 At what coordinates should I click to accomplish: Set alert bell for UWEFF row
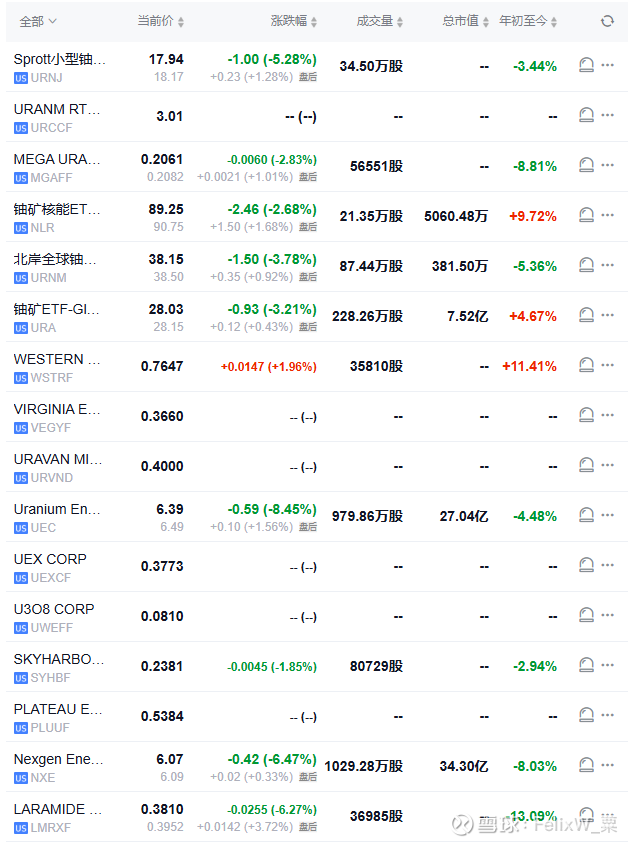(x=586, y=616)
